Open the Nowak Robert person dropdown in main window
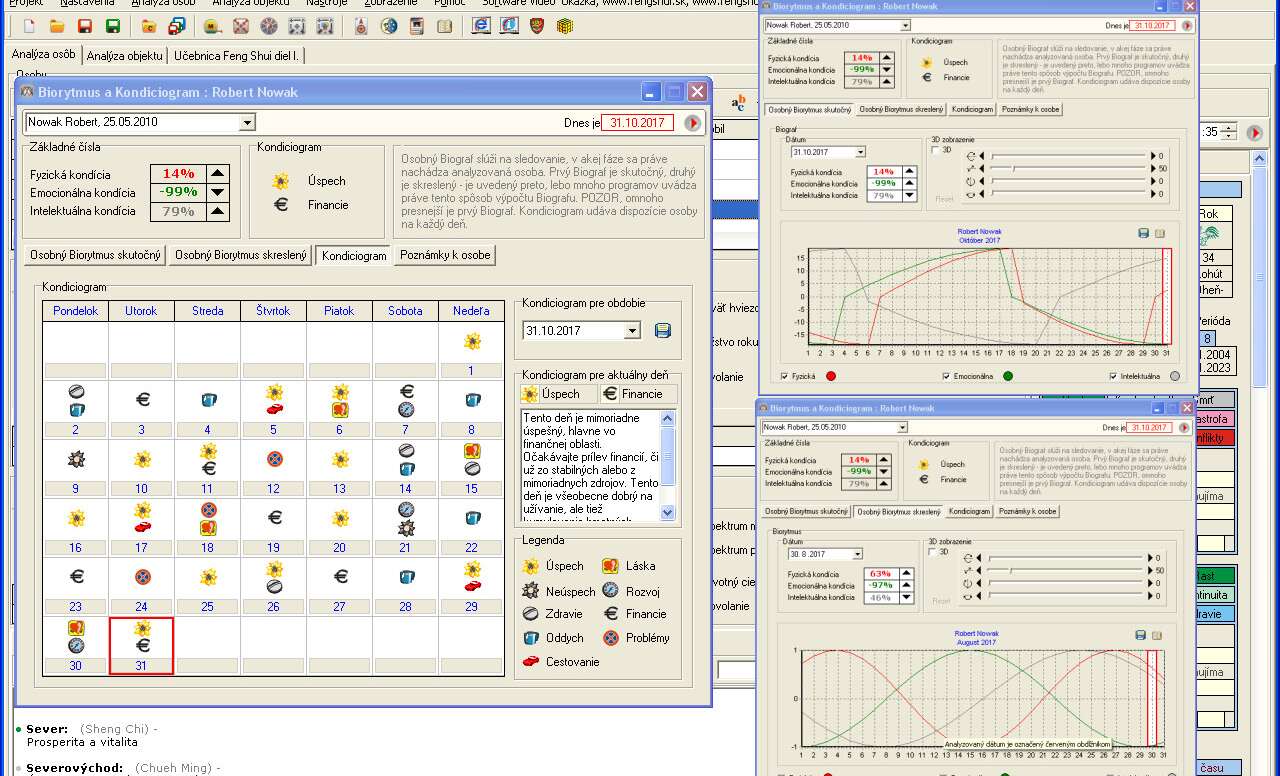This screenshot has height=776, width=1280. point(248,122)
